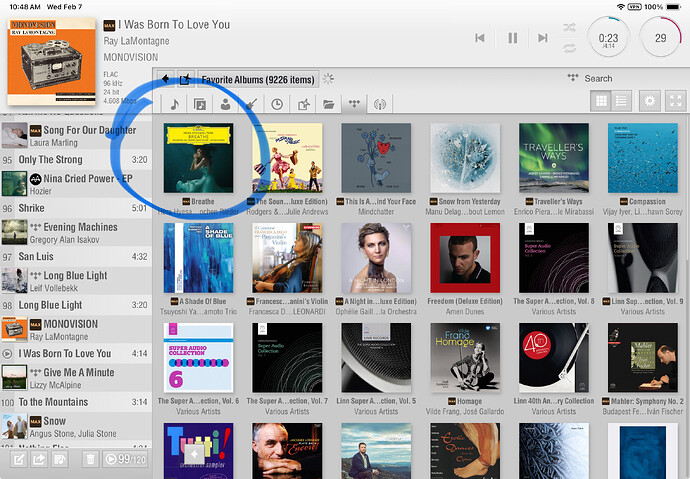
Task: Open Traveller's Ways album
Action: tap(554, 158)
